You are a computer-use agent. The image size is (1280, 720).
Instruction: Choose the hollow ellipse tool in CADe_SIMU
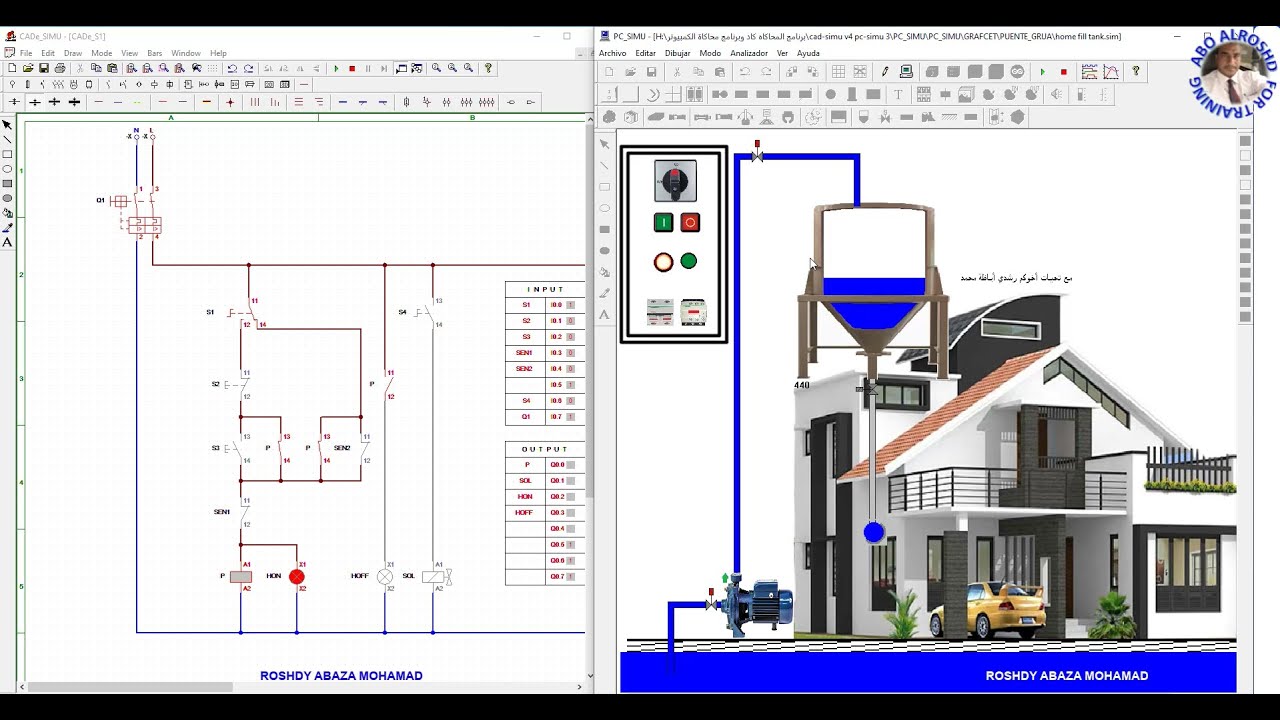(x=7, y=169)
